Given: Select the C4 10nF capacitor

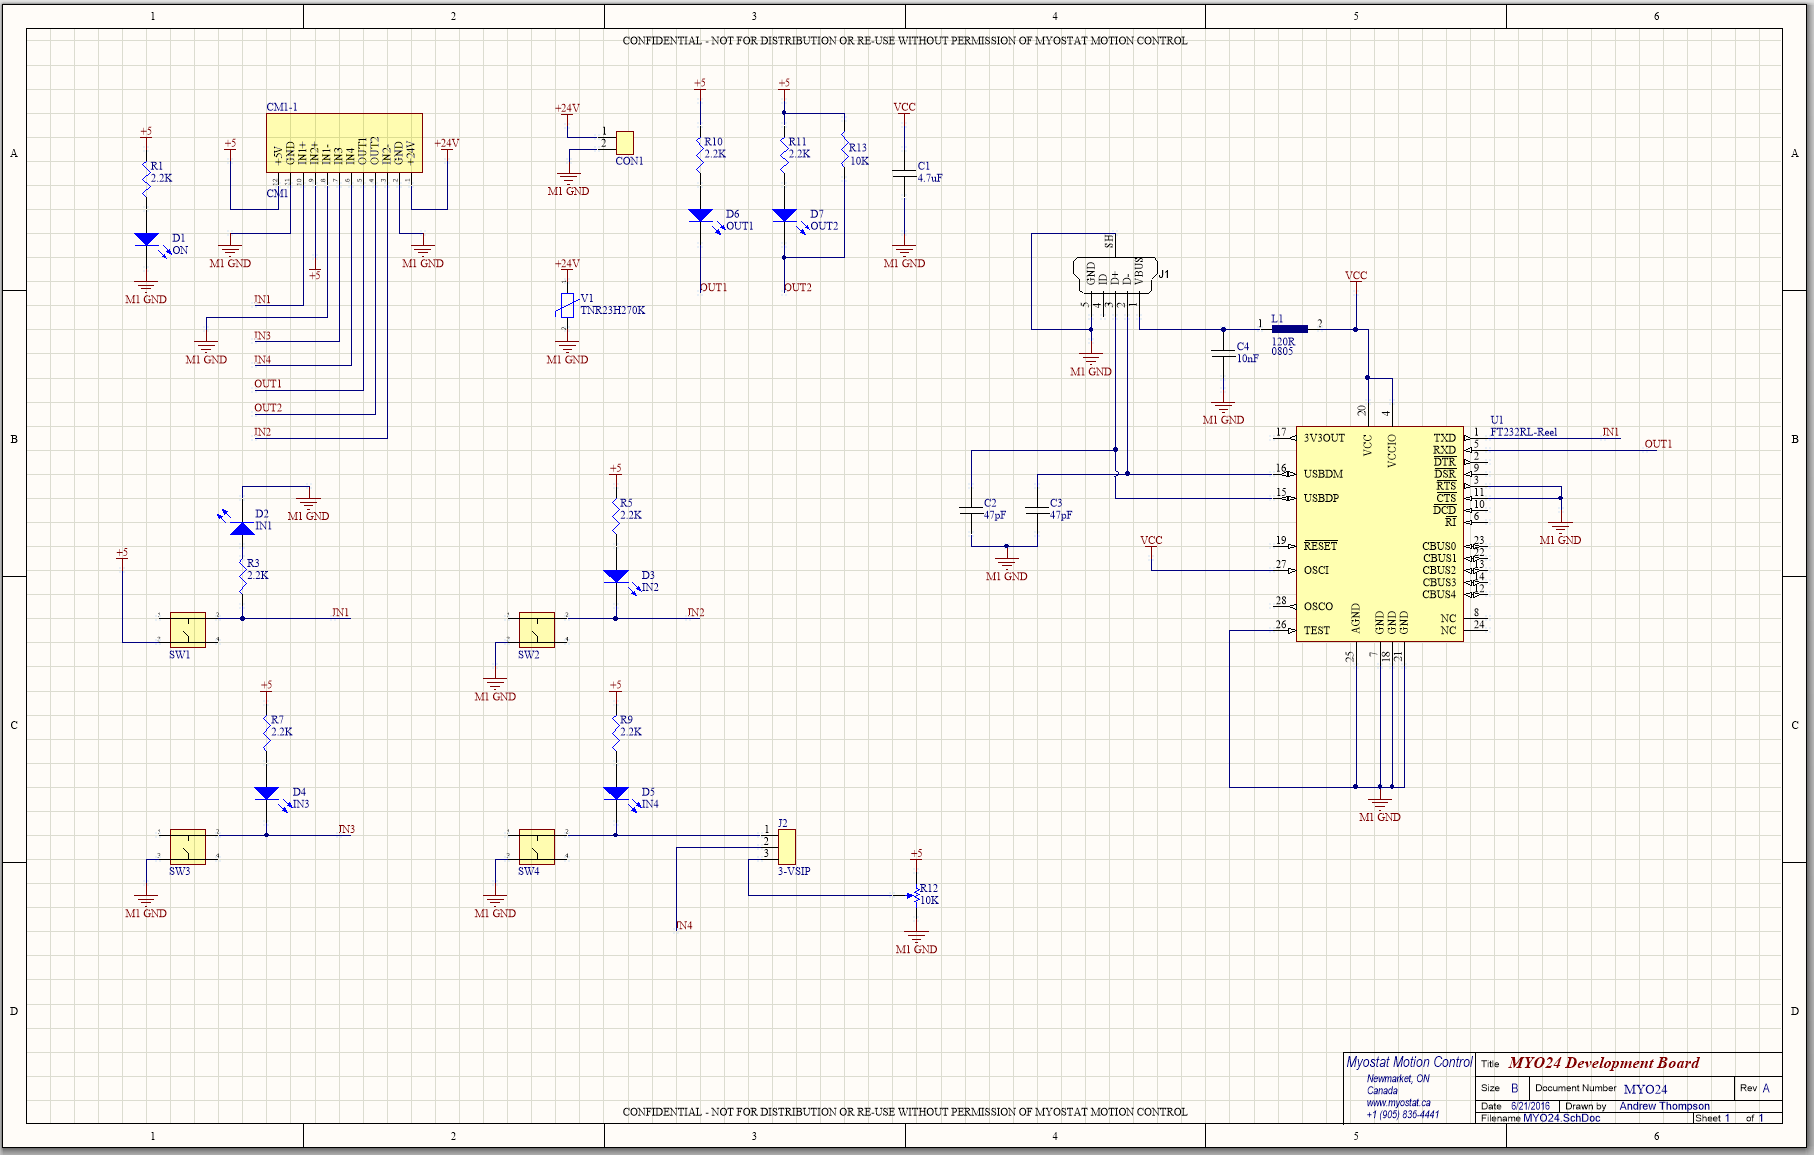Looking at the screenshot, I should pyautogui.click(x=1222, y=353).
